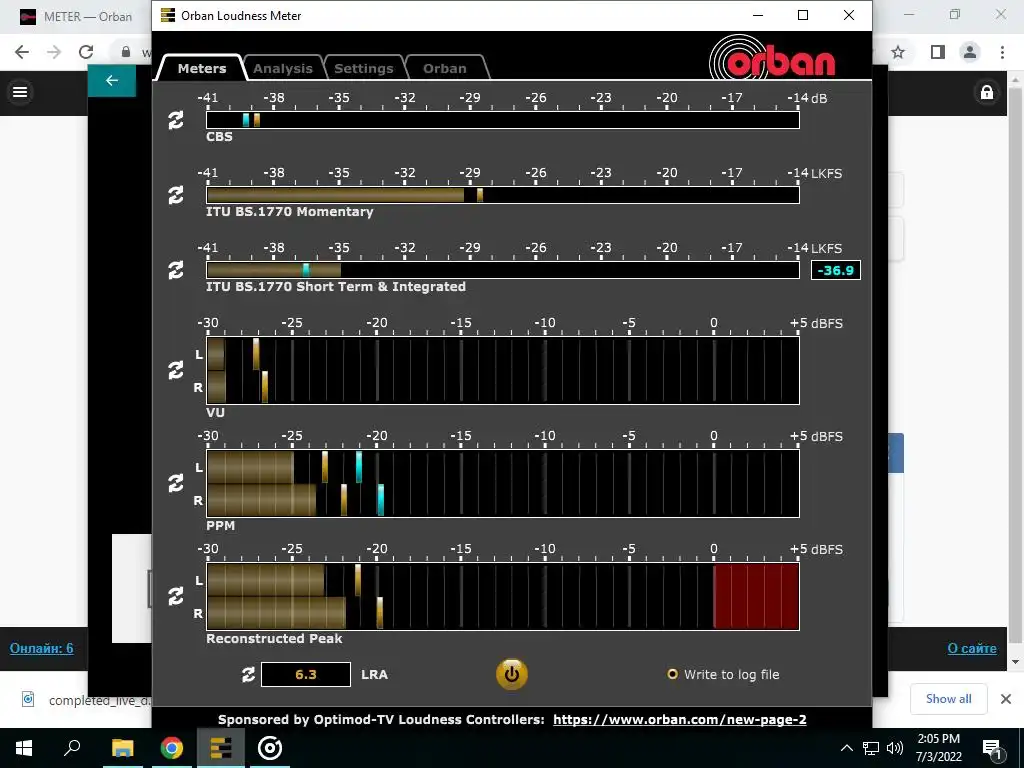Click the ITU BS.1770 Momentary meter bar
The image size is (1024, 768).
(x=503, y=195)
